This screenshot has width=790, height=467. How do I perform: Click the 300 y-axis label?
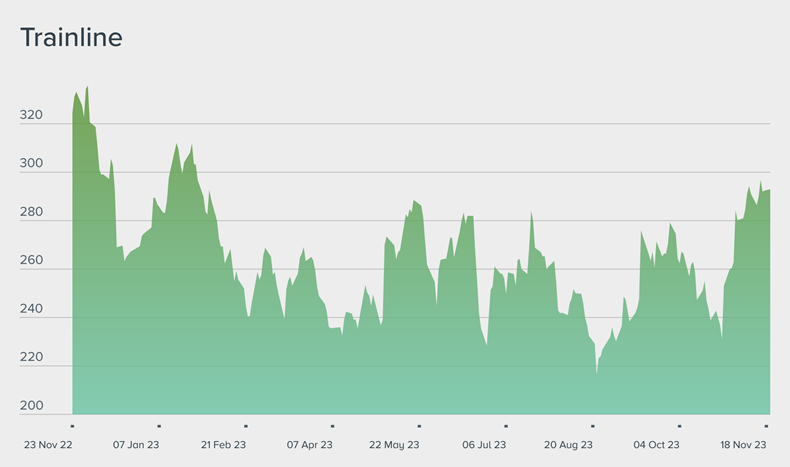point(32,164)
